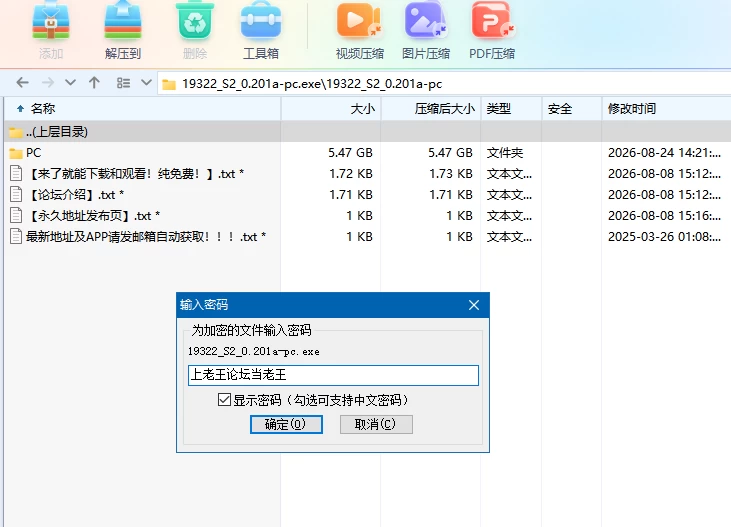Screen dimensions: 731x527
Task: Click the document icon of 【永久地址发布页】.txt
Action: [16, 215]
